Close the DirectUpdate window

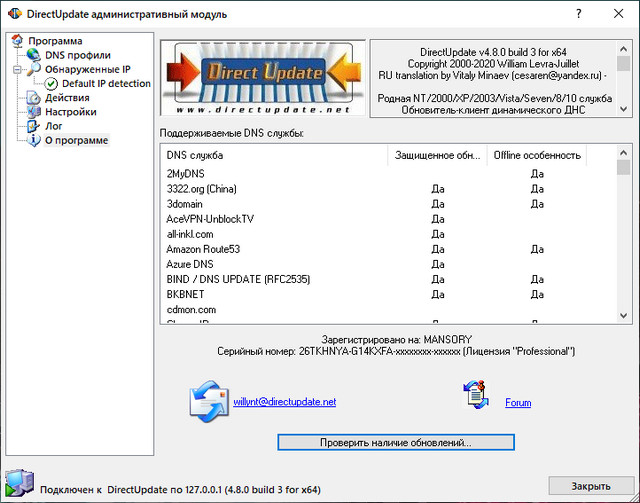(x=618, y=13)
